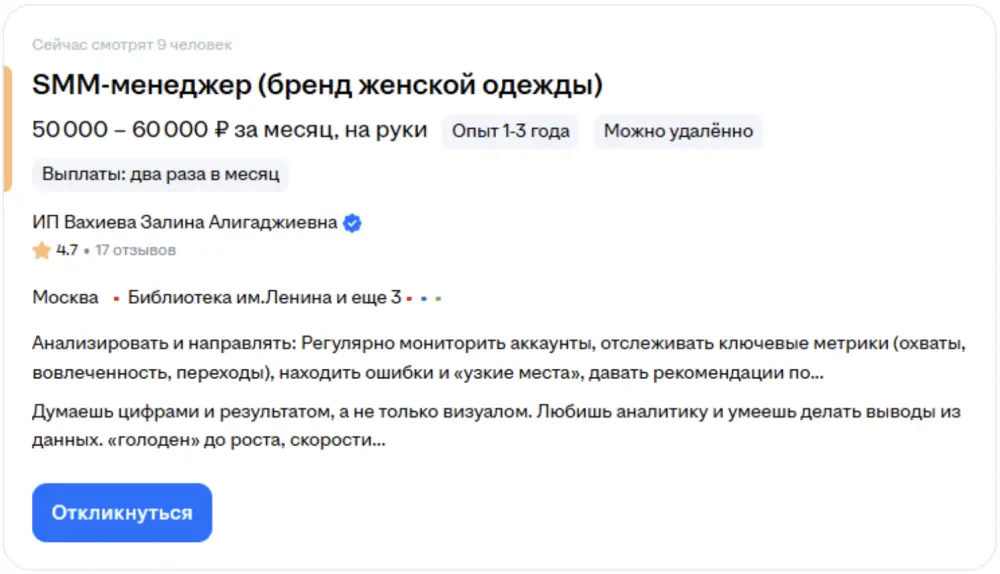Click the blue verified employer badge
Viewport: 1000px width, 574px height.
[x=352, y=223]
